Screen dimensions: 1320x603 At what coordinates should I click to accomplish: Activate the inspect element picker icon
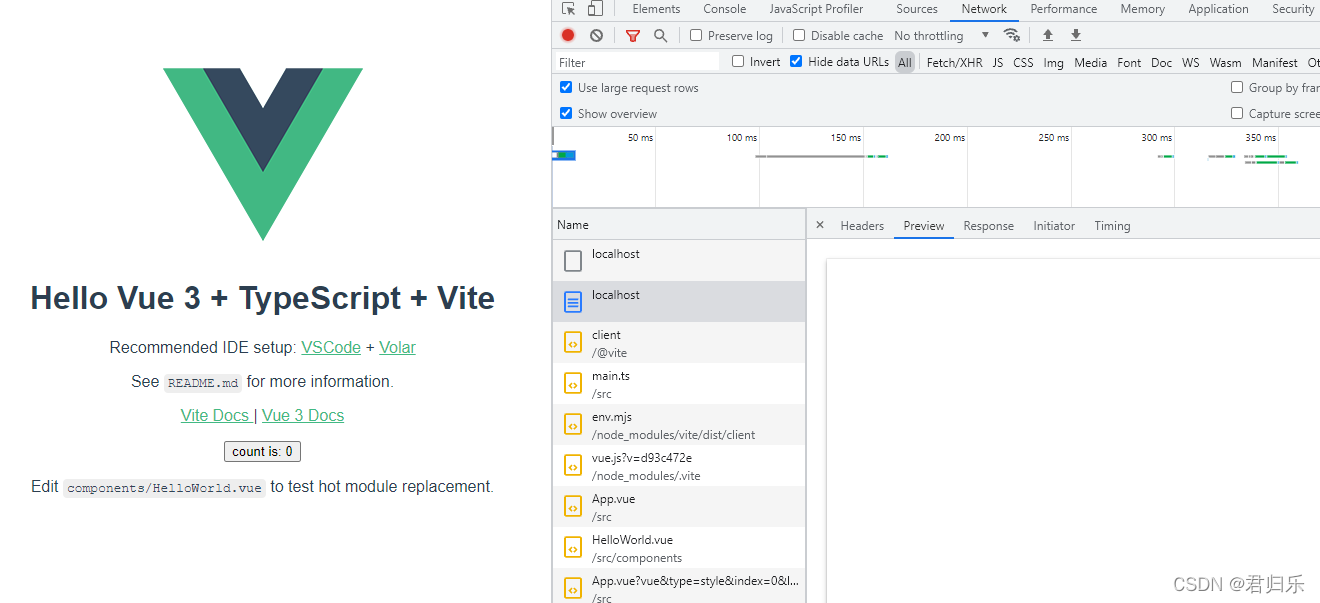(x=569, y=9)
